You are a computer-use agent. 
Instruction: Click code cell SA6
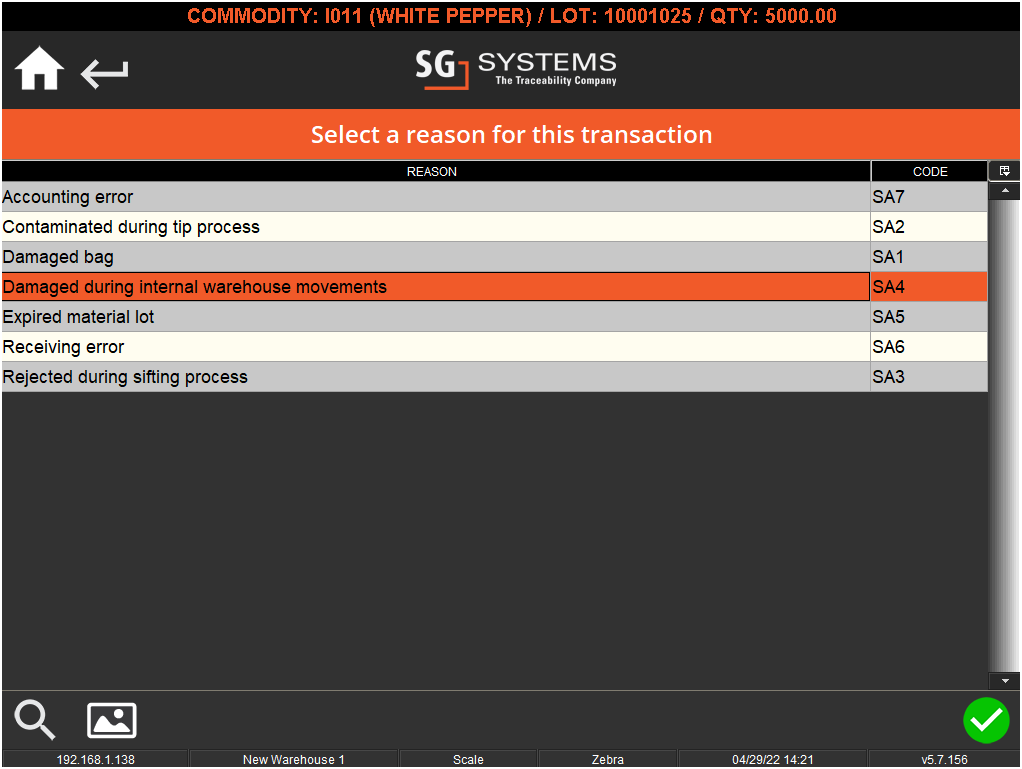click(x=929, y=347)
